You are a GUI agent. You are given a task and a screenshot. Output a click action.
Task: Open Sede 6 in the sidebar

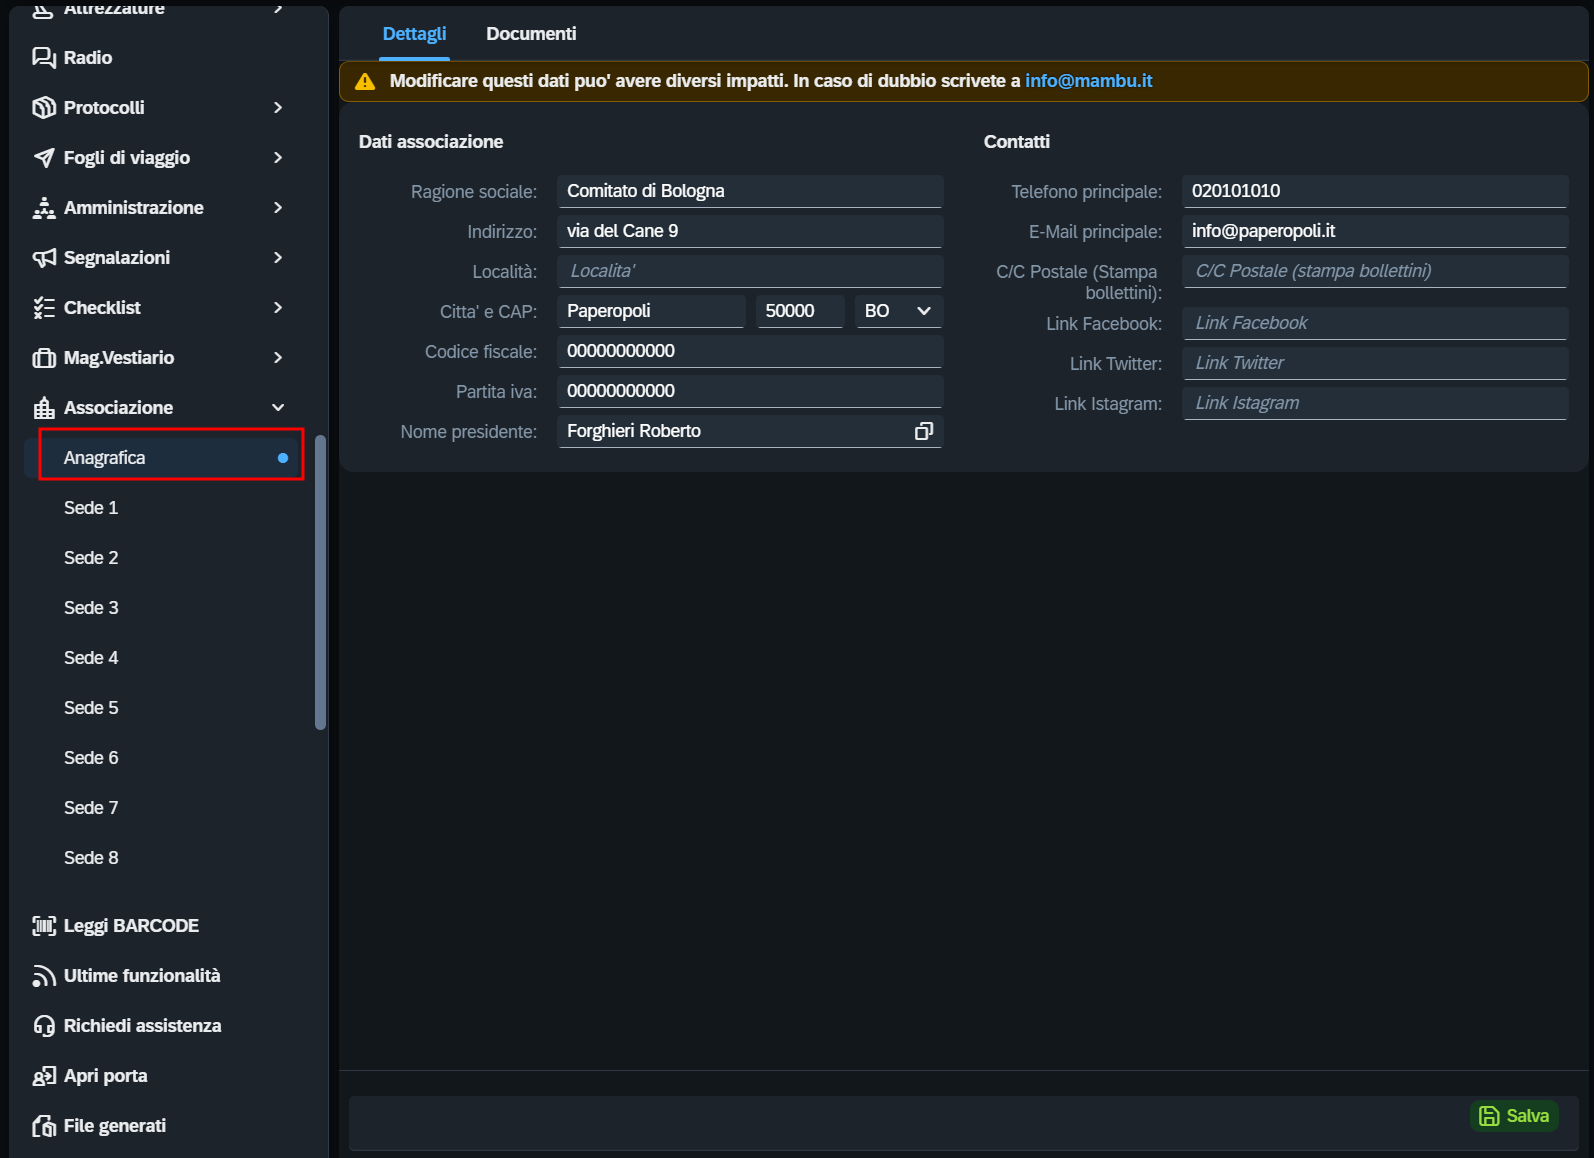(91, 758)
